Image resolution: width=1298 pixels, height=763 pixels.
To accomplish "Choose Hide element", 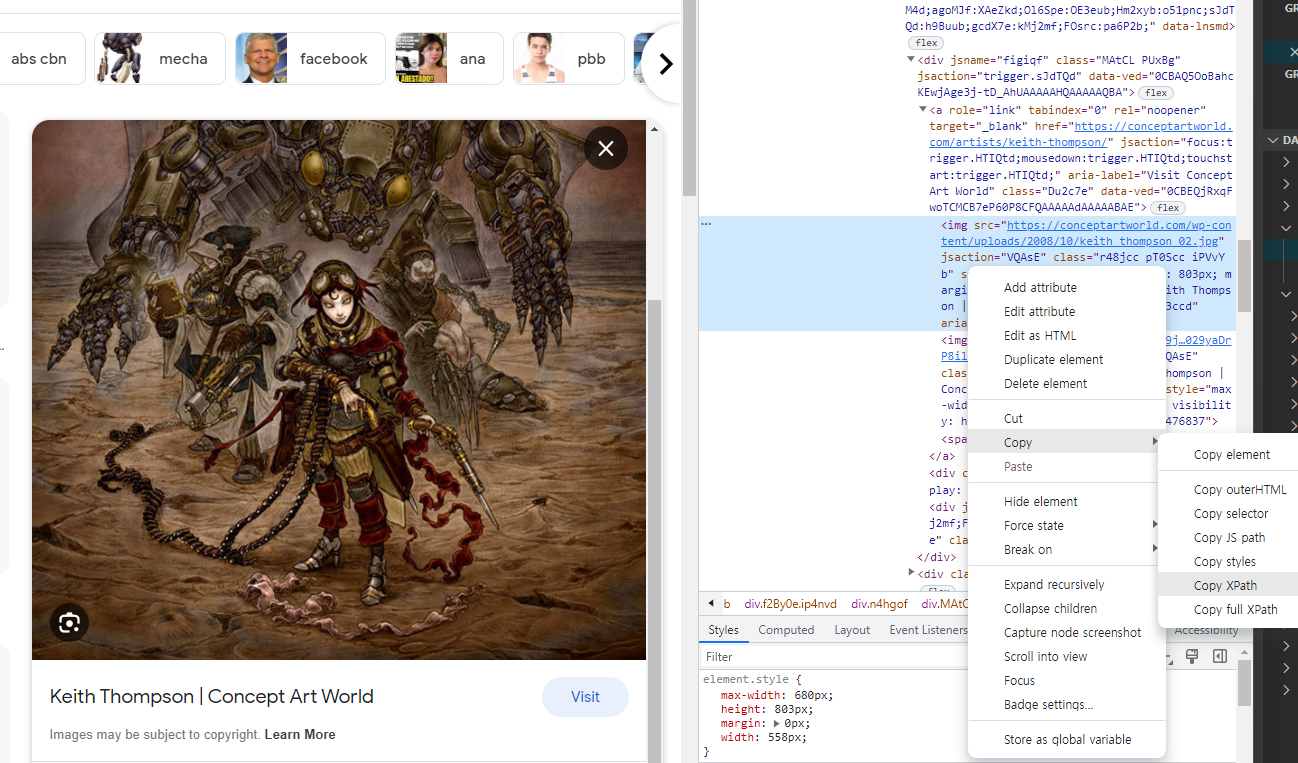I will click(x=1040, y=501).
